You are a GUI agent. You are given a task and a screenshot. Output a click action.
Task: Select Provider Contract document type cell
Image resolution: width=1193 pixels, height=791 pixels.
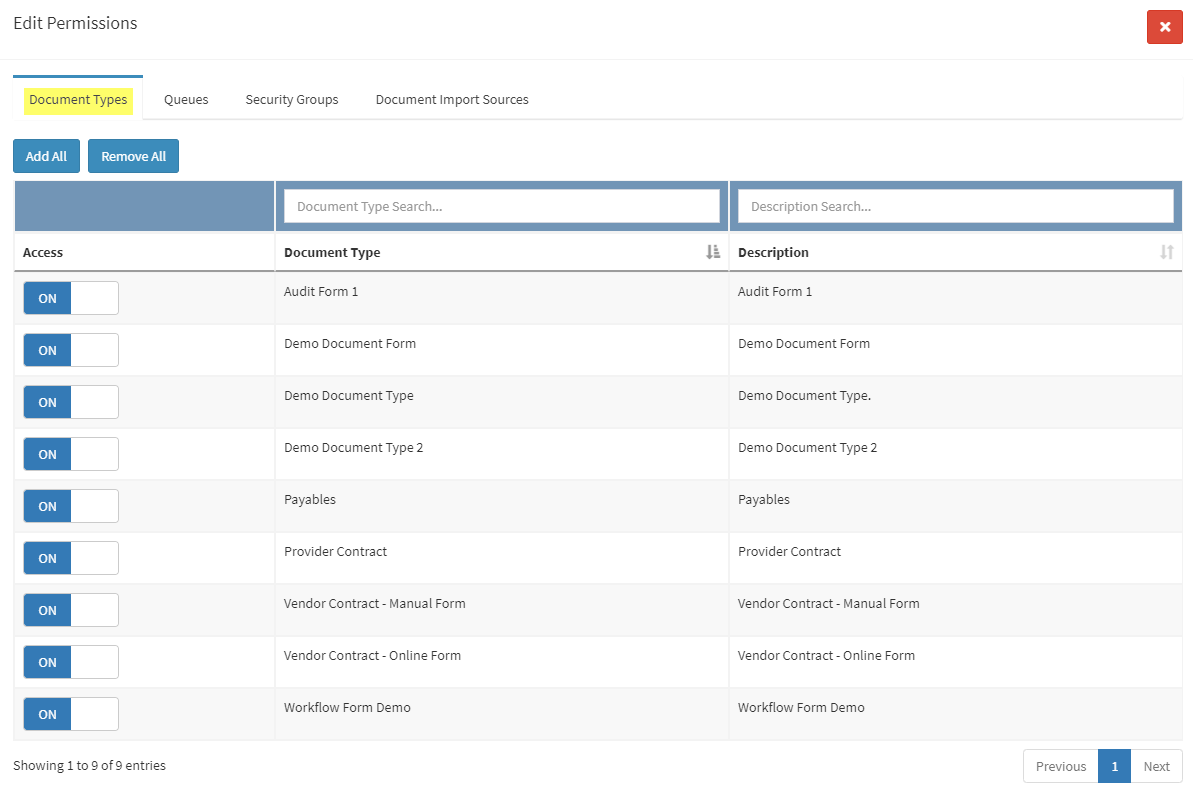tap(501, 558)
